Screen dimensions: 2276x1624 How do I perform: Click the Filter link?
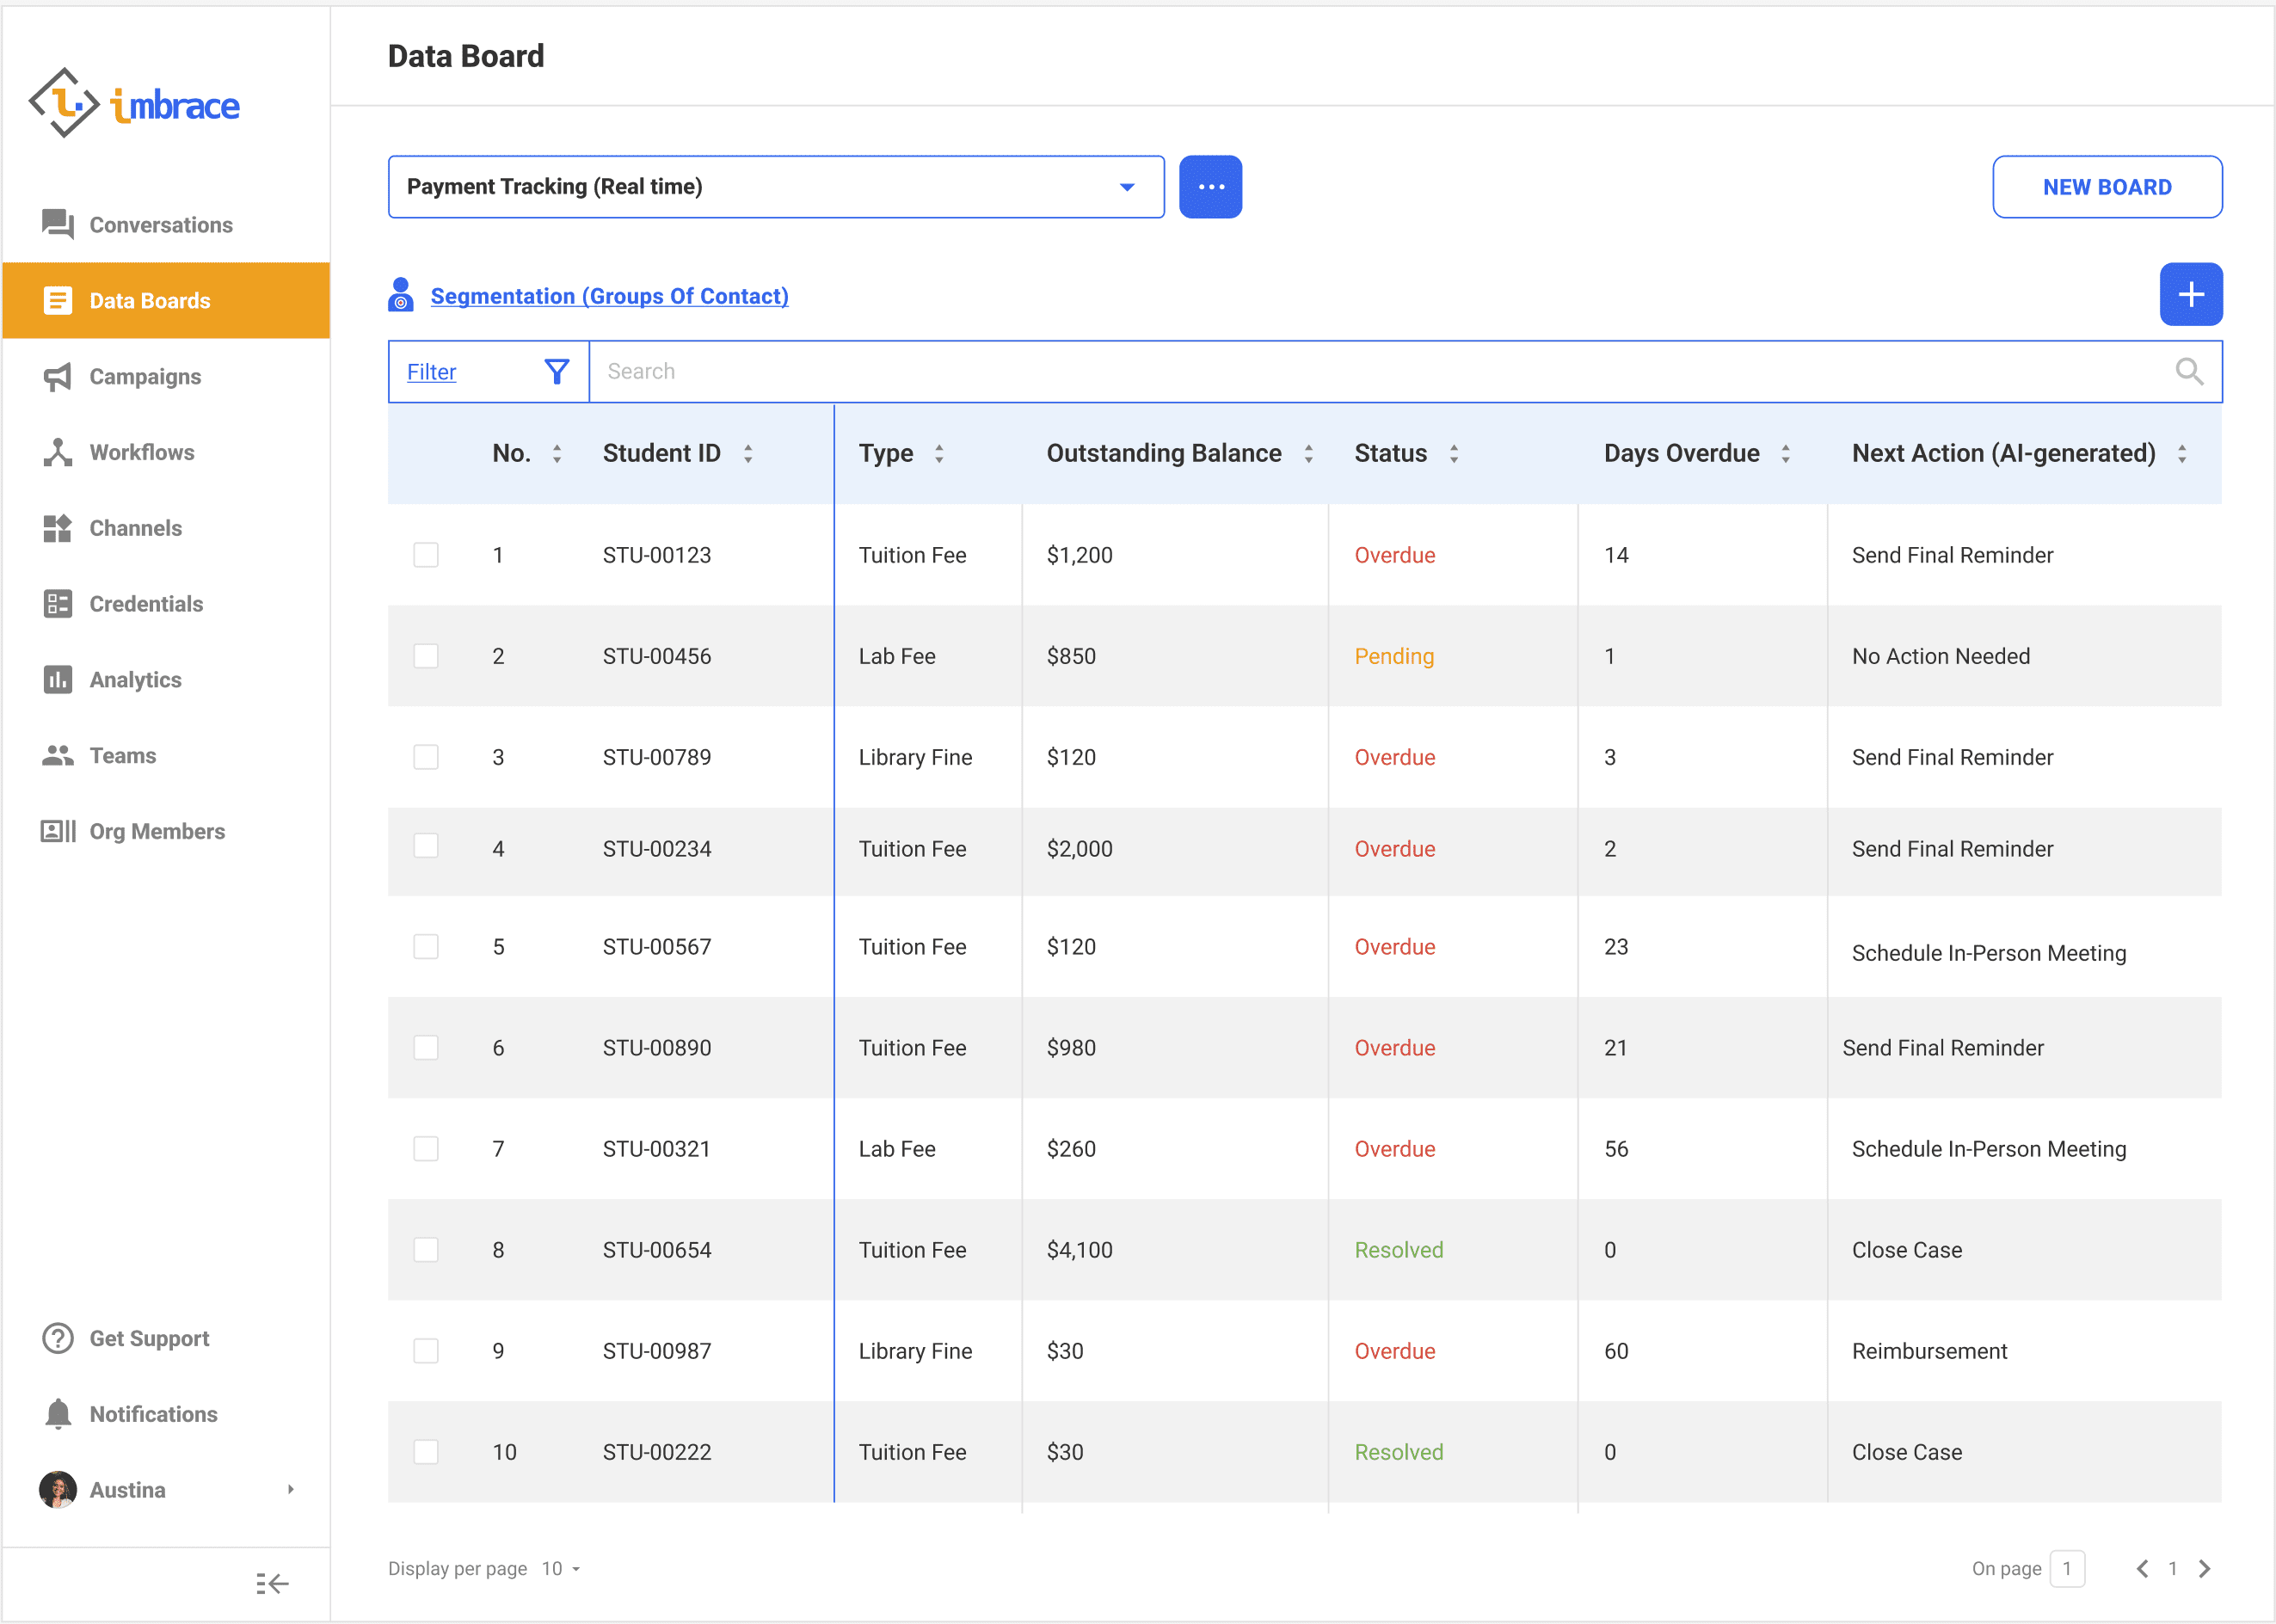coord(431,372)
